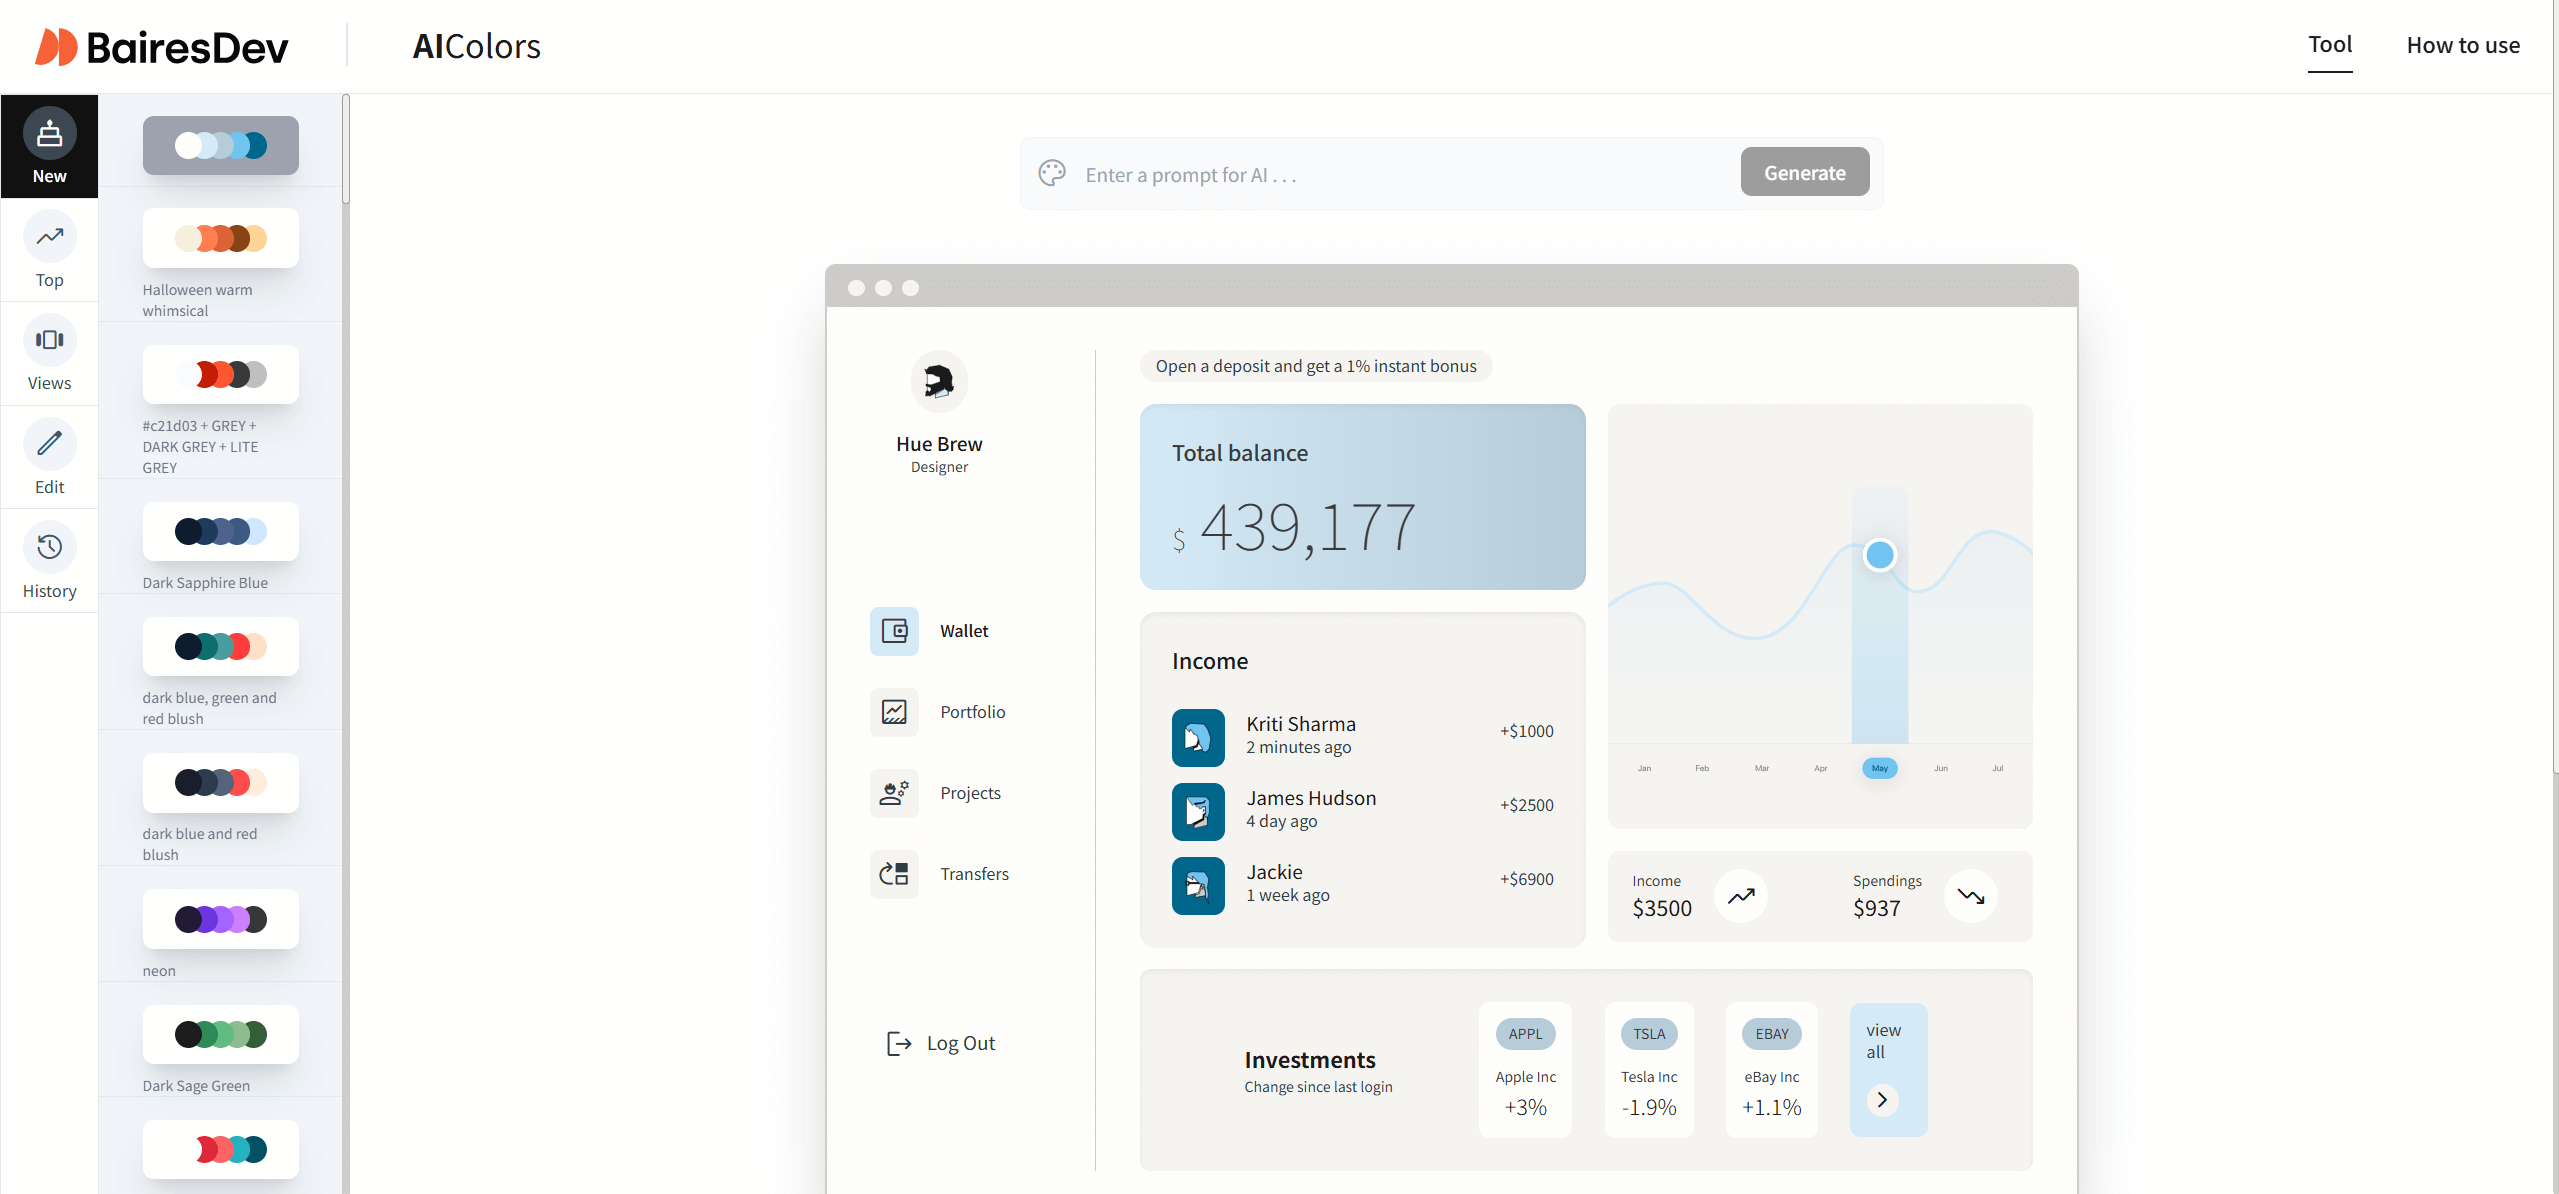2559x1194 pixels.
Task: Open the How to use tab
Action: click(x=2462, y=45)
